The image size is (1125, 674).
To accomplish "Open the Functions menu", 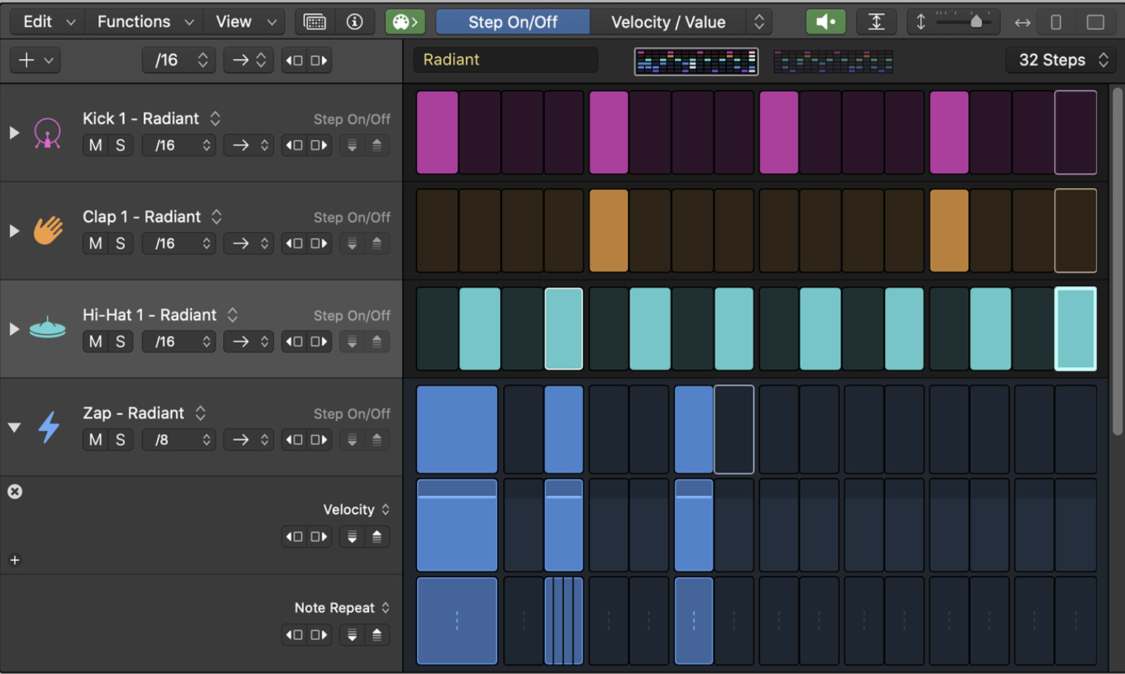I will [136, 21].
